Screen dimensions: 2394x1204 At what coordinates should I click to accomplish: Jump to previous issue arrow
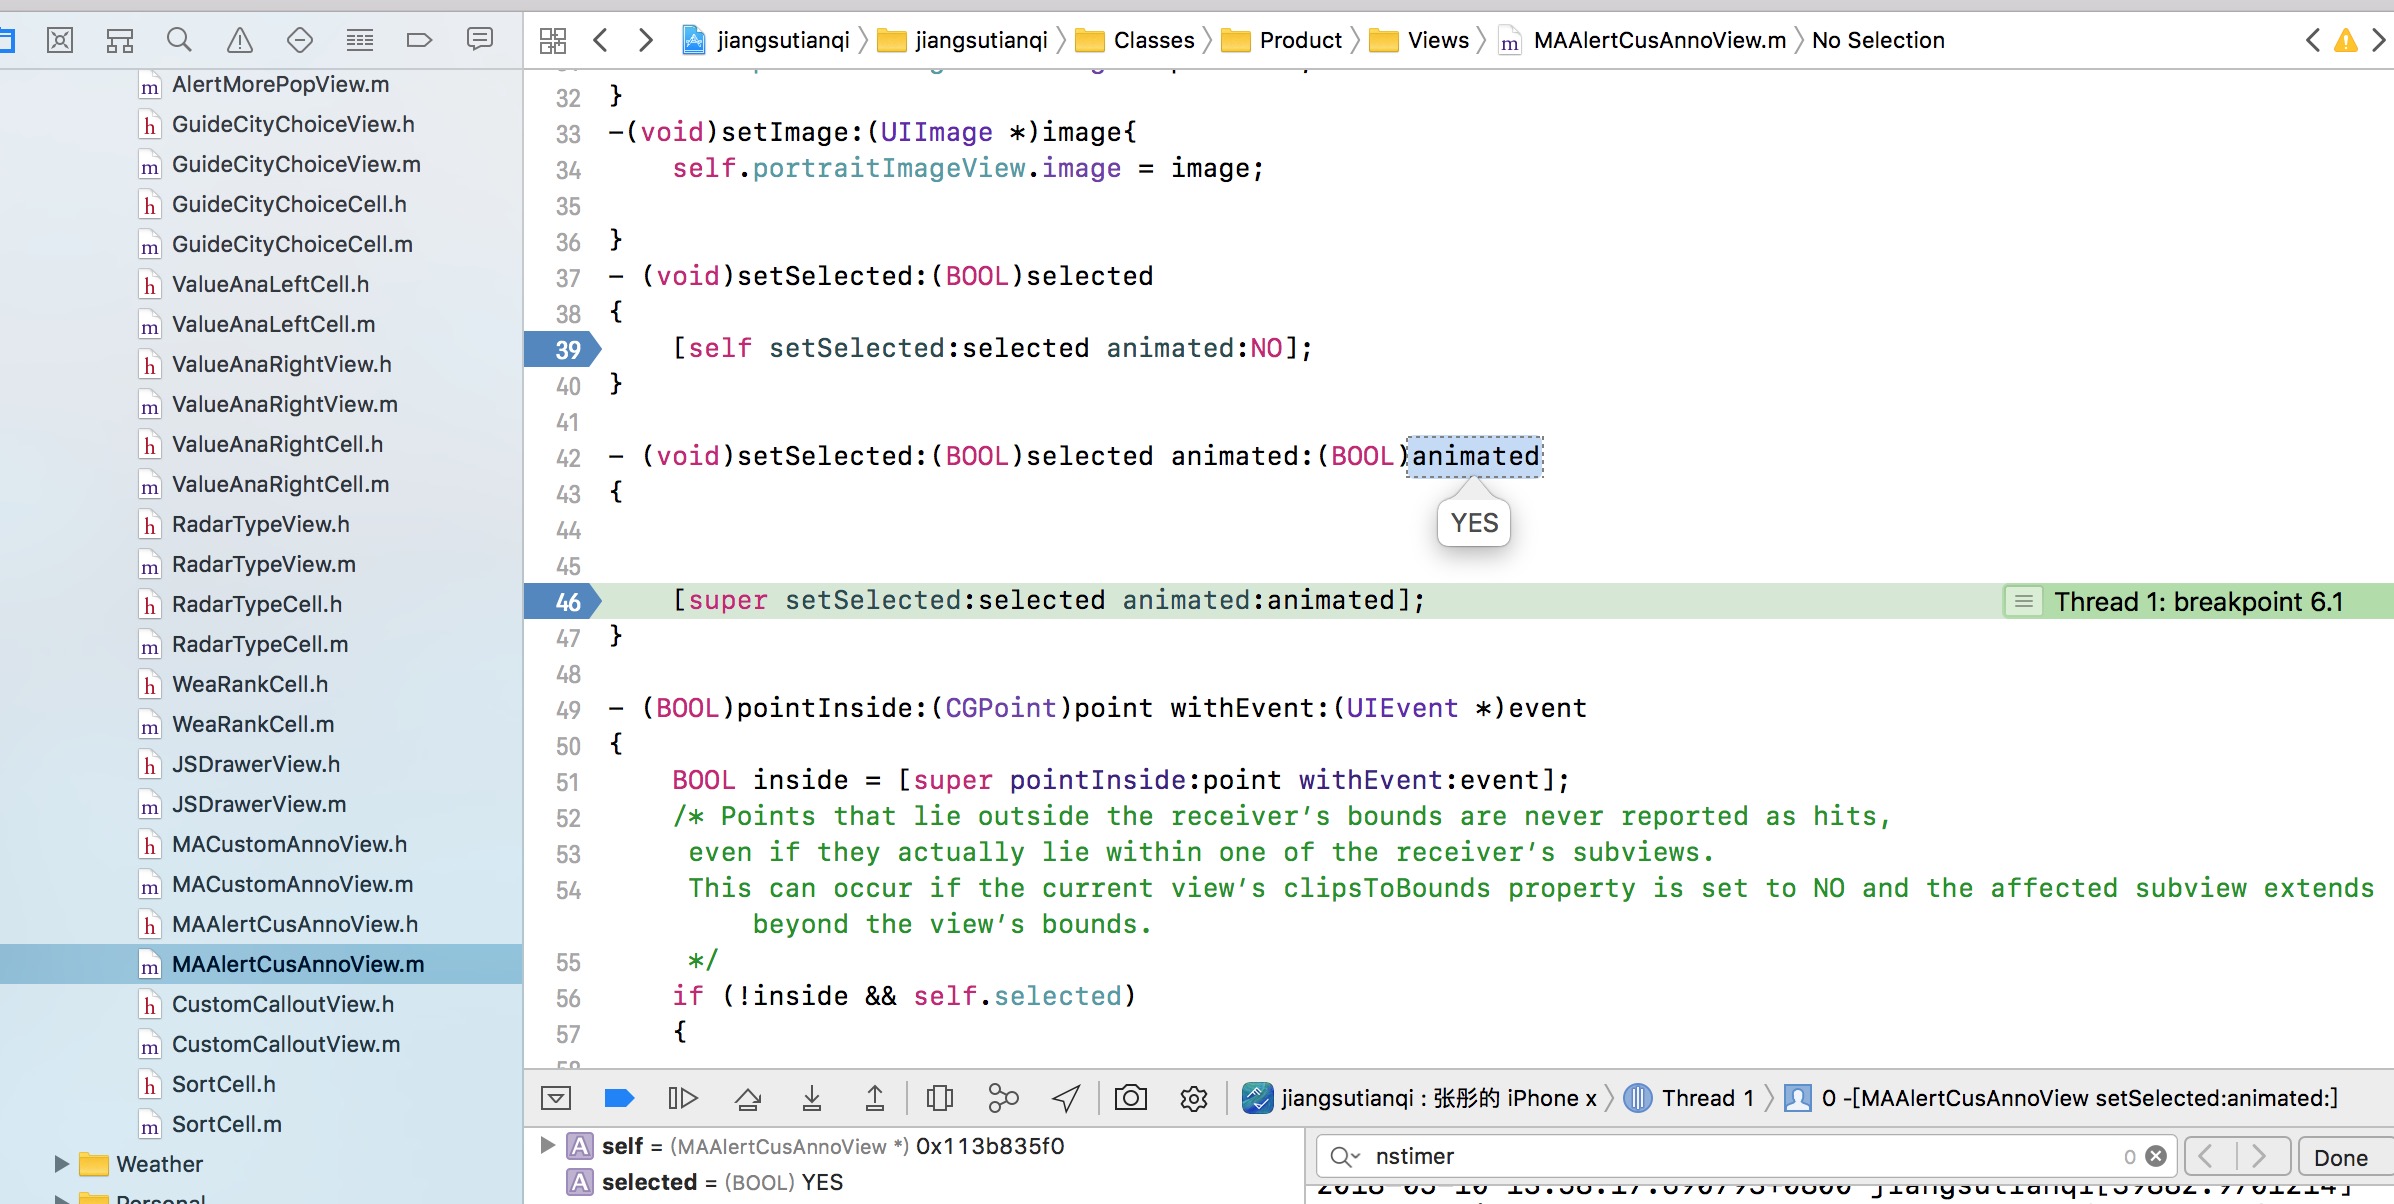click(2312, 40)
